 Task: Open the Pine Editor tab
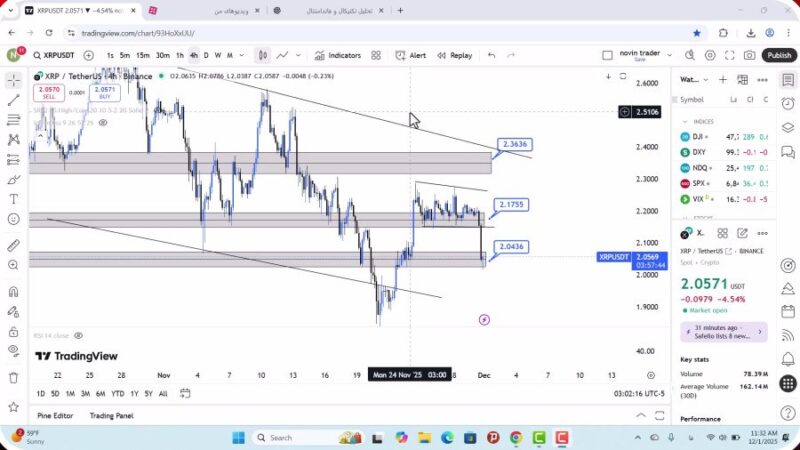pyautogui.click(x=55, y=415)
